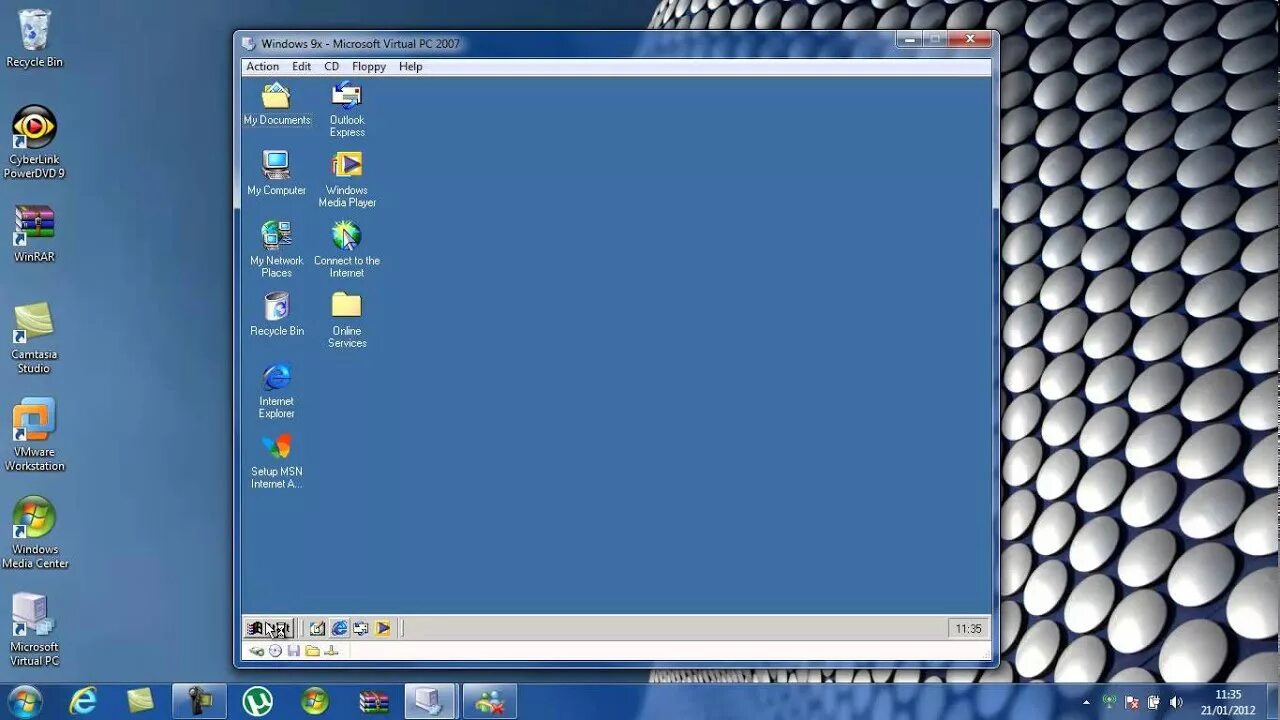The image size is (1280, 720).
Task: Open the Help menu in Virtual PC
Action: click(x=410, y=67)
